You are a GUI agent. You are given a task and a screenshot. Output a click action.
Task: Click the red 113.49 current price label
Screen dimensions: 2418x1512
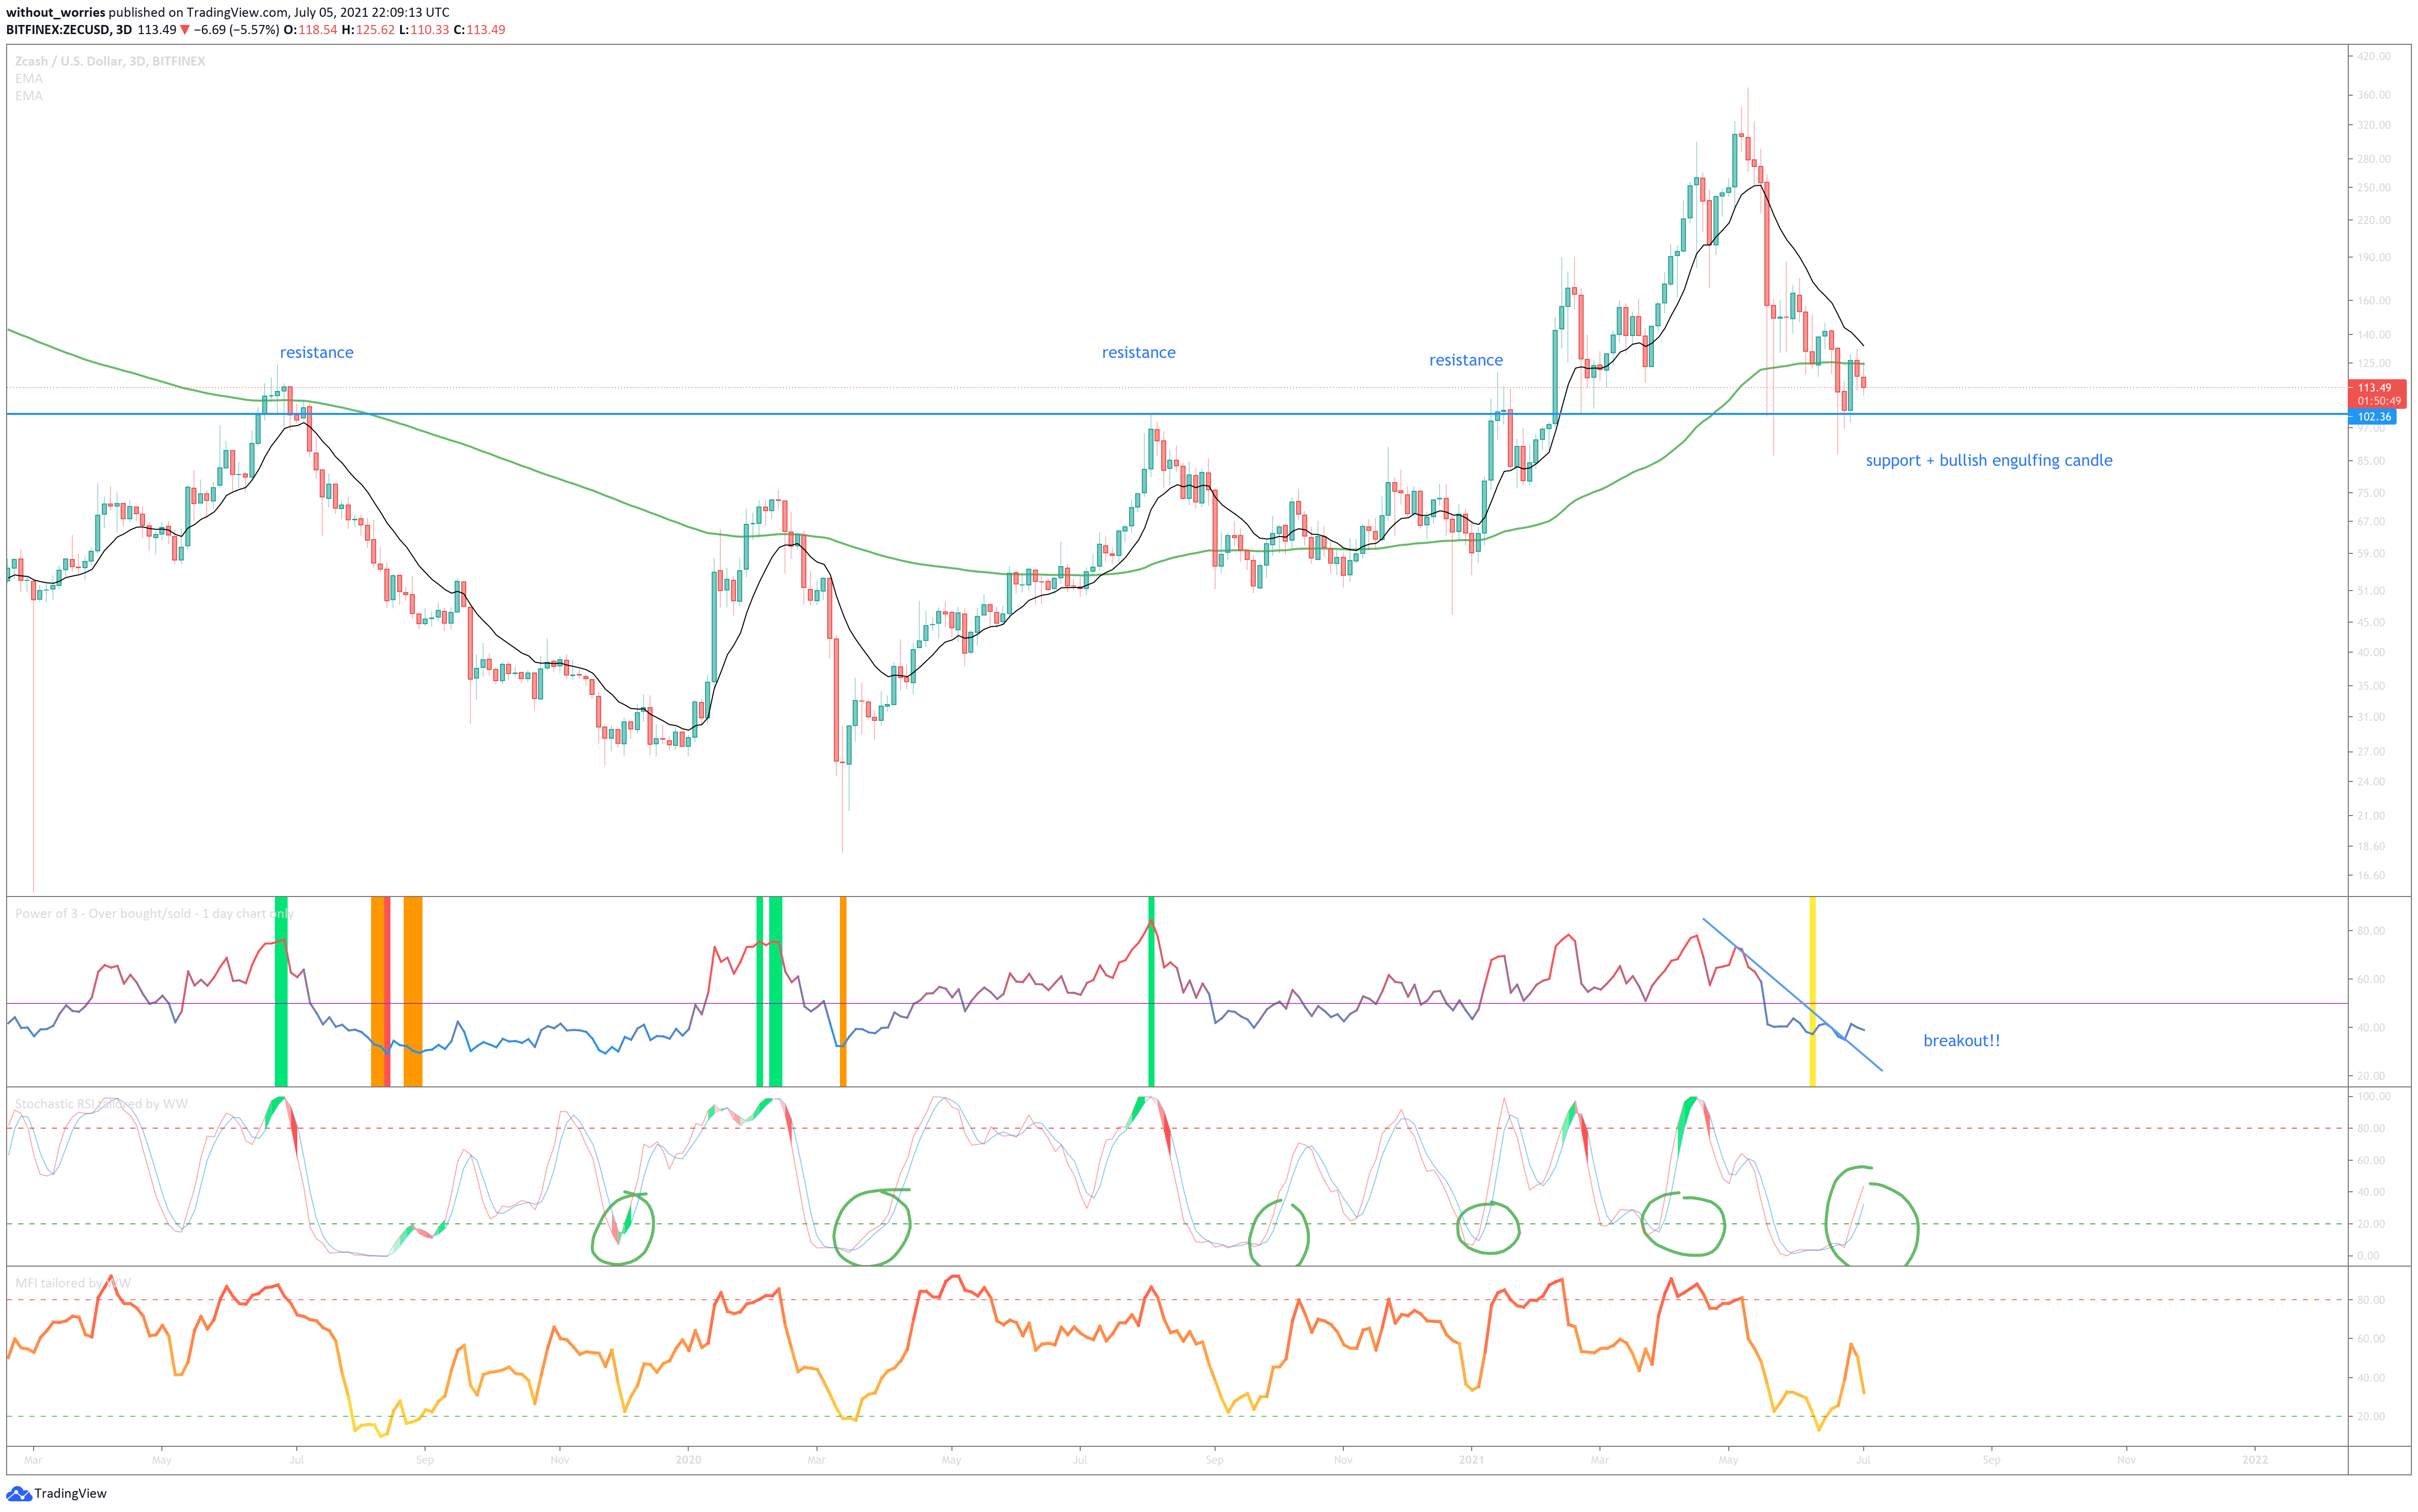[2374, 388]
